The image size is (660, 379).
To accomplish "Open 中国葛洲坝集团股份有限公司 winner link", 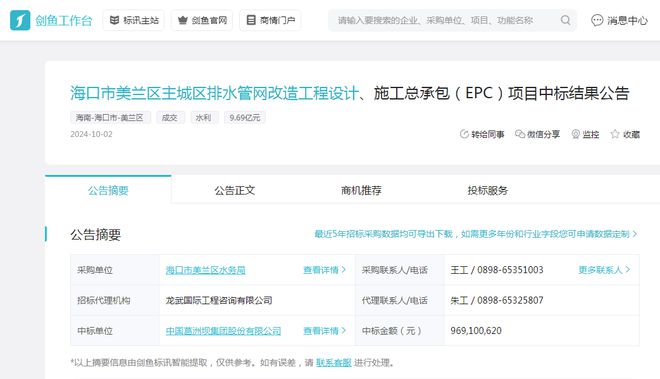I will tap(223, 331).
